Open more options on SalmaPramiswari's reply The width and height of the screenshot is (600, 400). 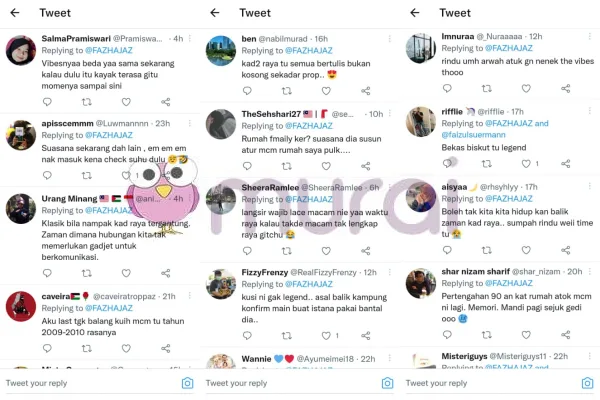[190, 38]
